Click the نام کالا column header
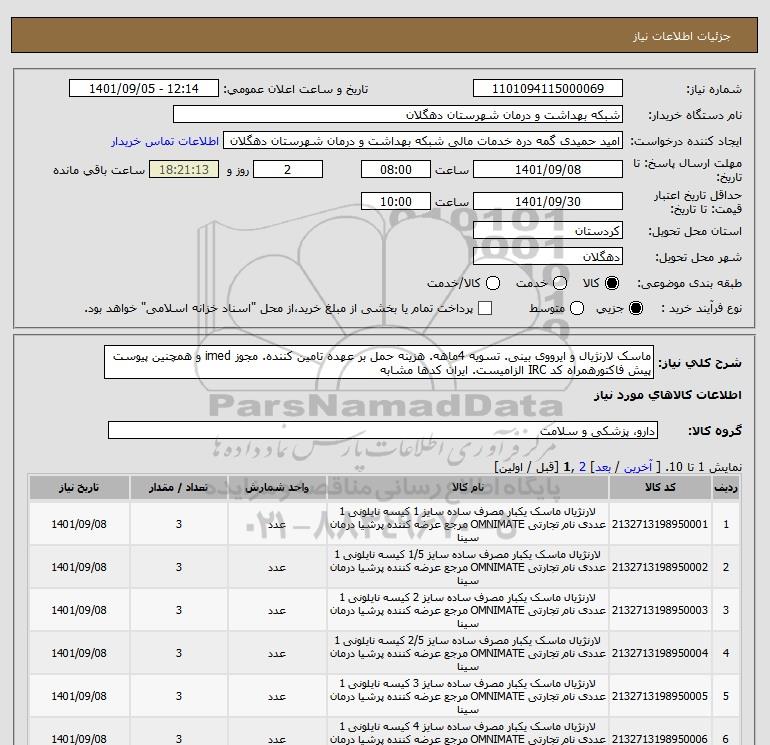 coord(468,487)
